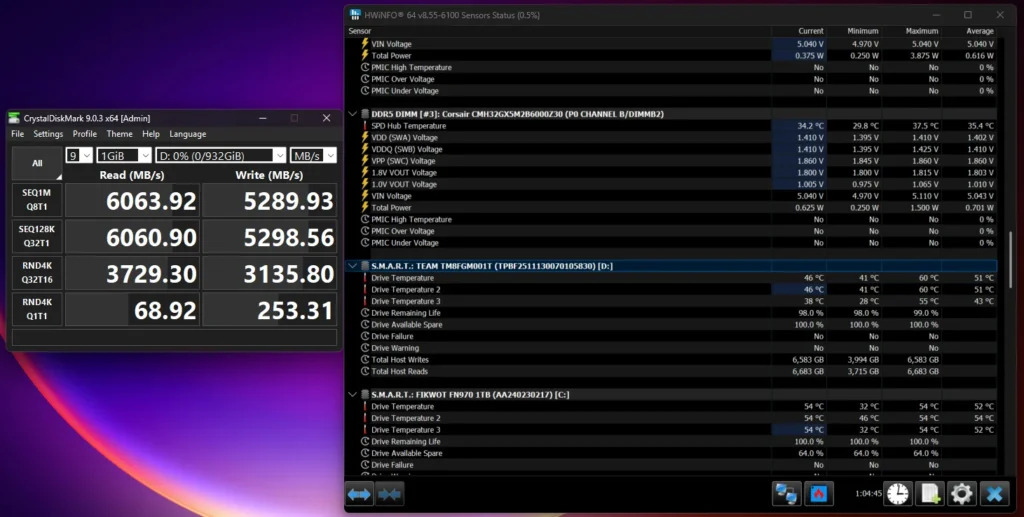Click the drive icon next to TEAM TM8FGM001T
The width and height of the screenshot is (1024, 517).
[365, 266]
